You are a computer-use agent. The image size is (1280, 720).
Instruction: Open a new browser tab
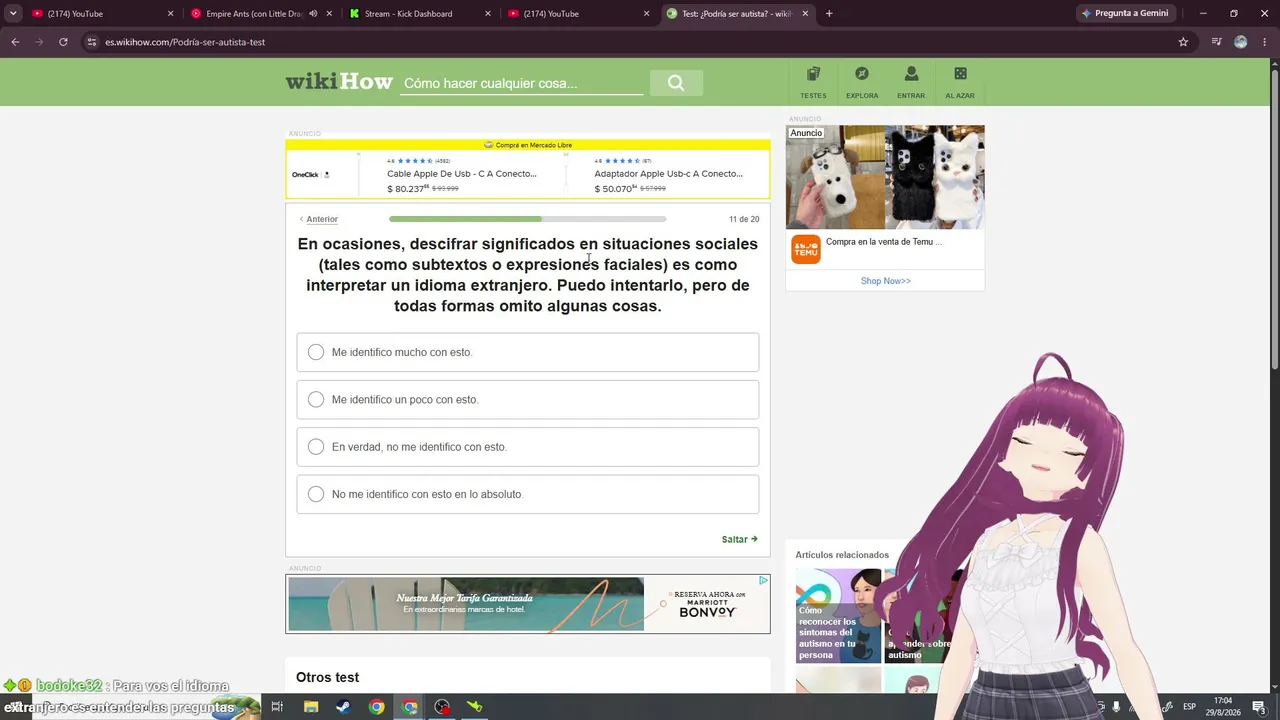point(829,14)
